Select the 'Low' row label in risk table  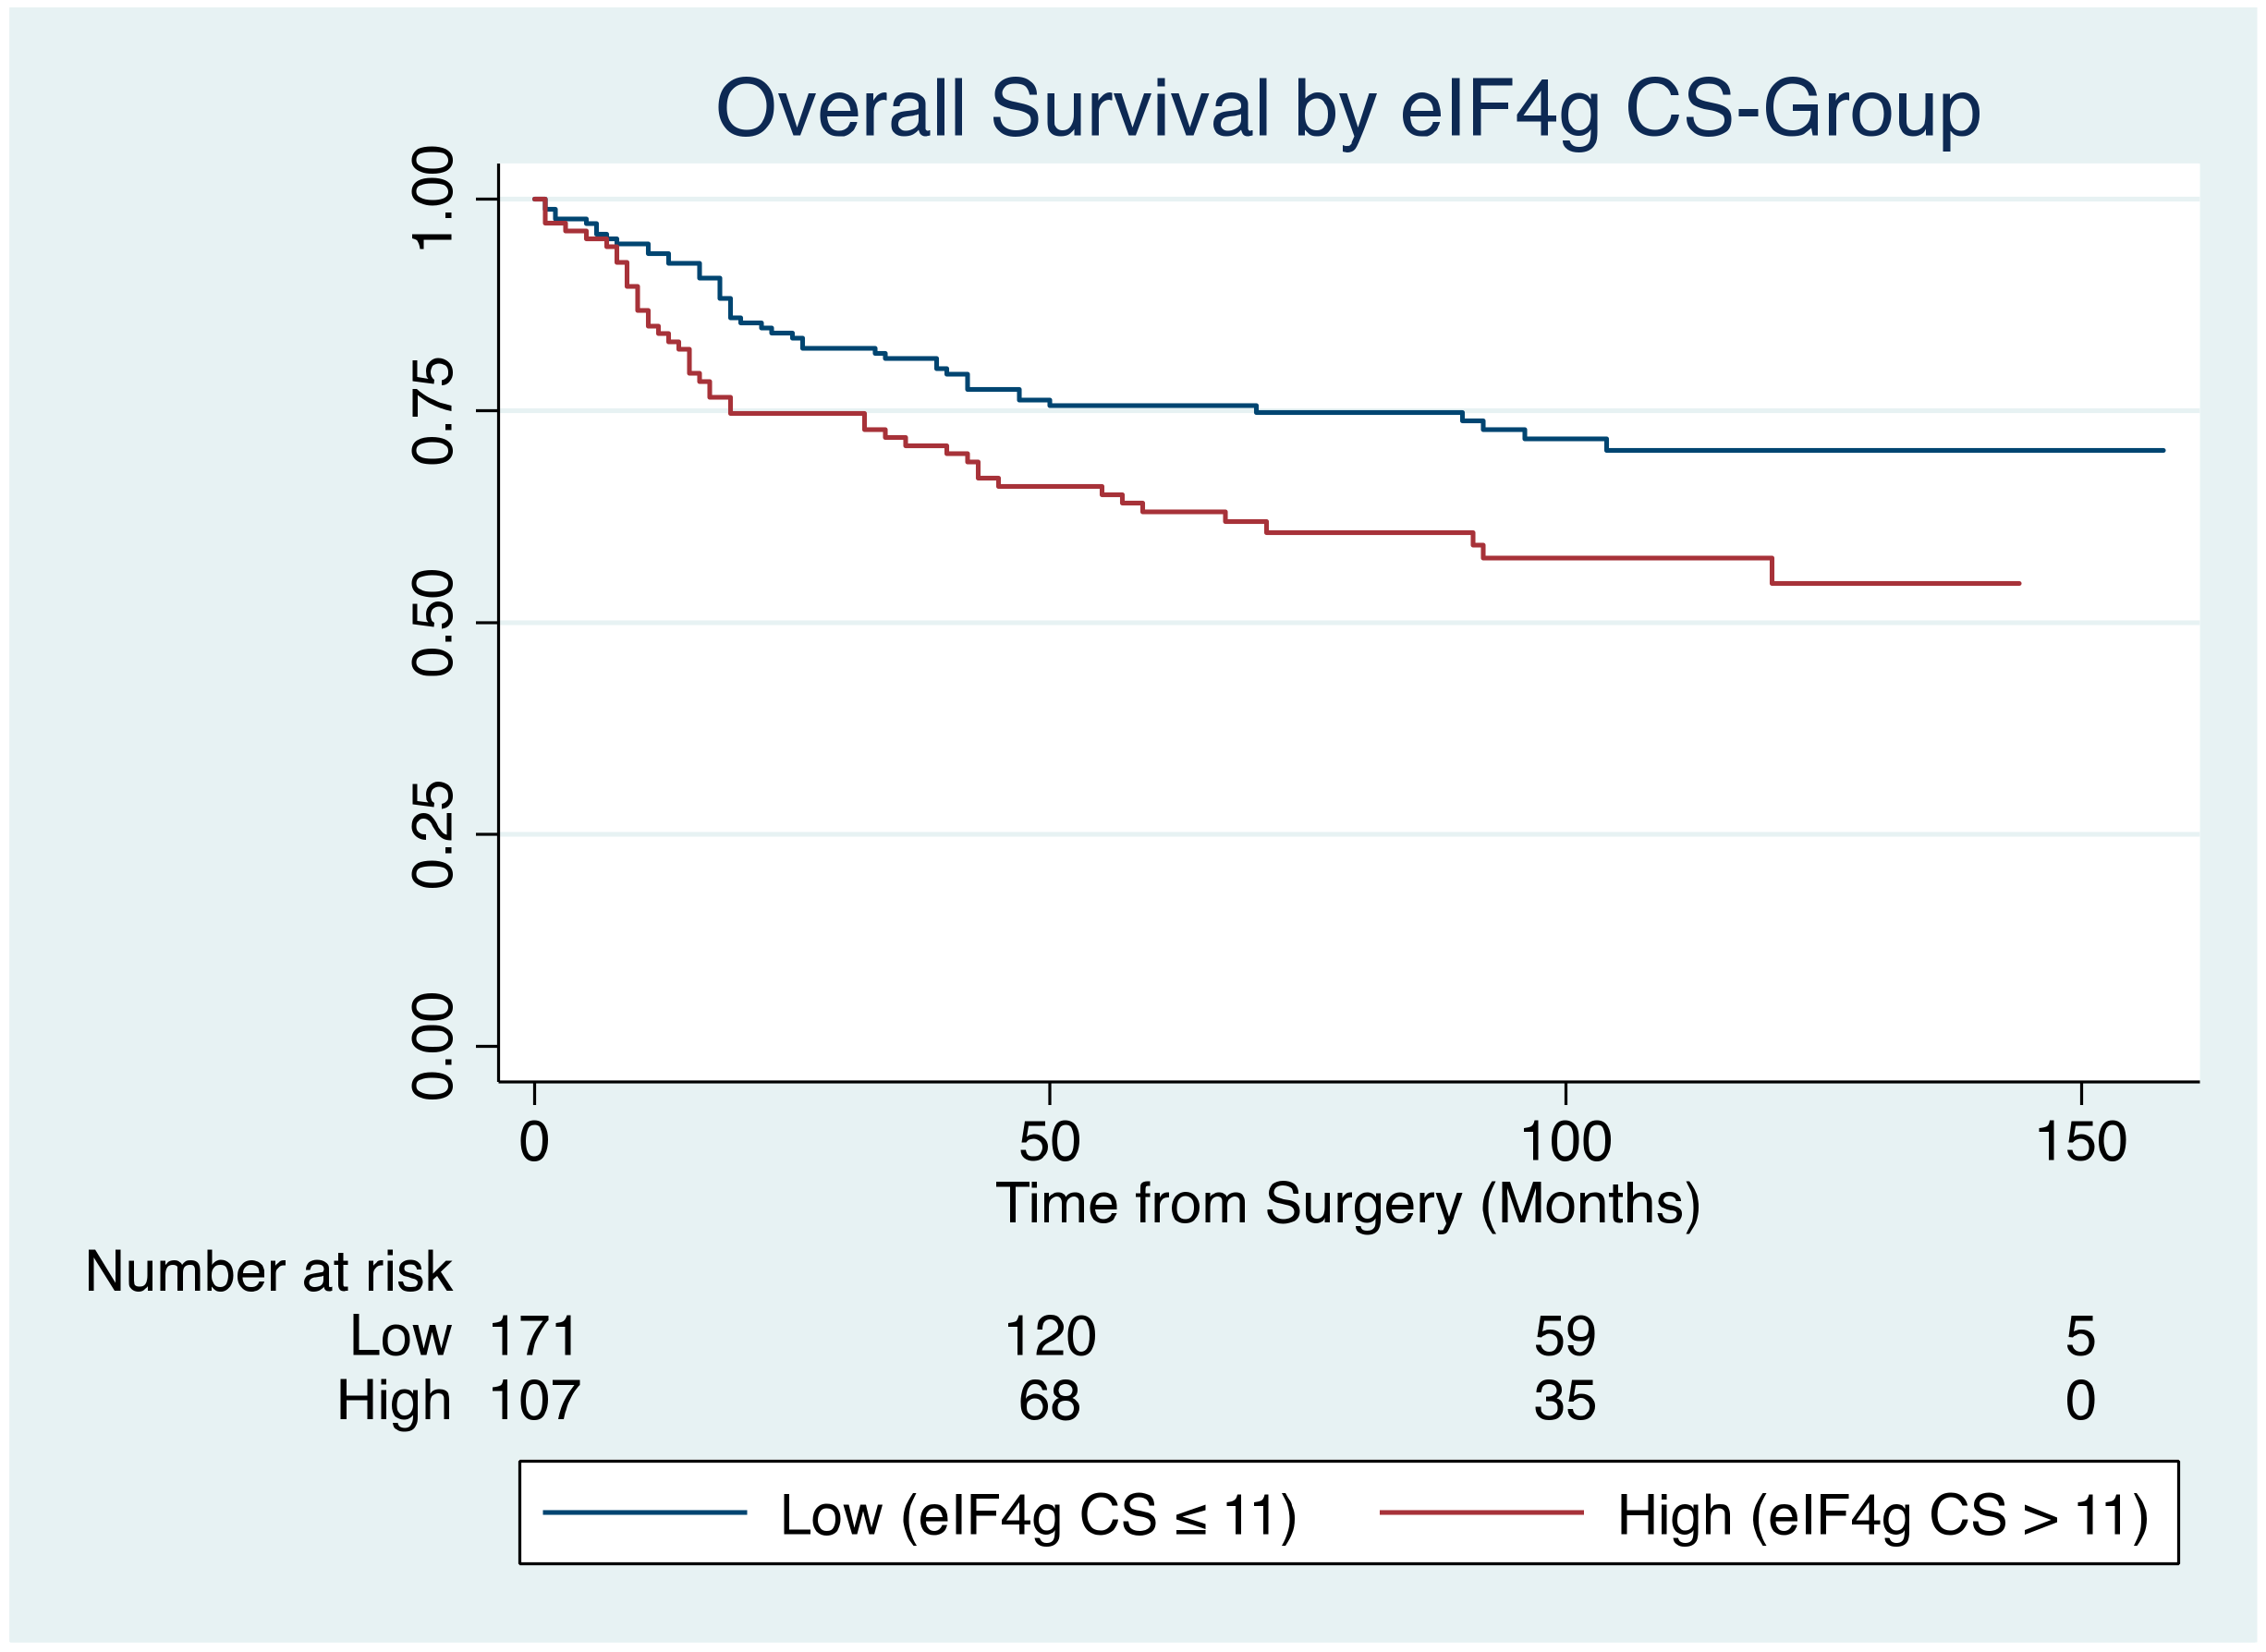click(x=400, y=1336)
